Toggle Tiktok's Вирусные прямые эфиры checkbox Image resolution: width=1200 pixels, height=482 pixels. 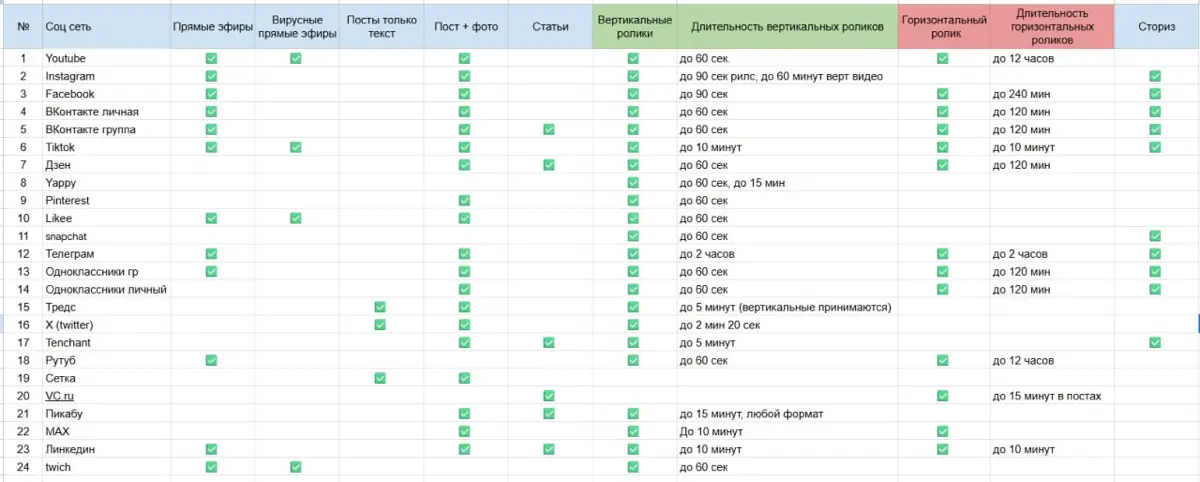296,148
